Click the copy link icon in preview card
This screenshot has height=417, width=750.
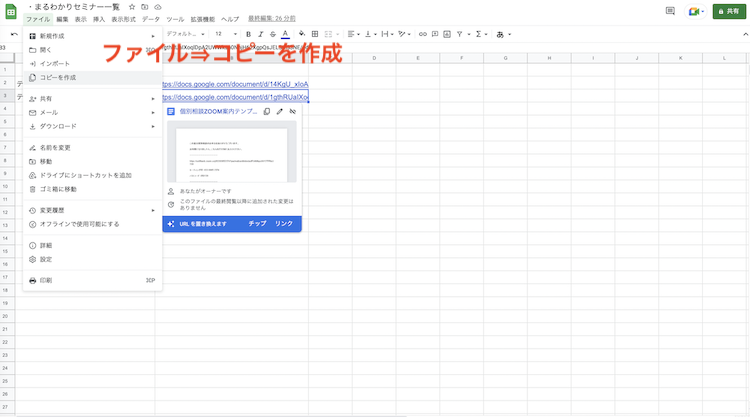[266, 112]
